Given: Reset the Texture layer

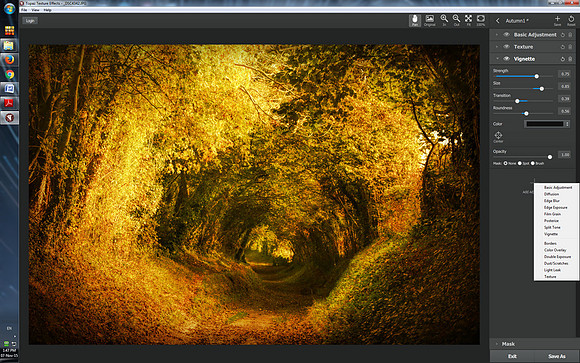Looking at the screenshot, I should point(563,47).
